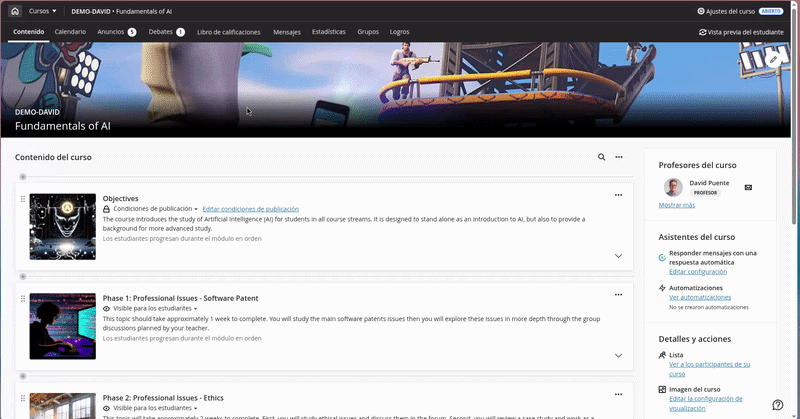800x419 pixels.
Task: Open Phase 1: Professional Issues - Software Patent
Action: 181,298
